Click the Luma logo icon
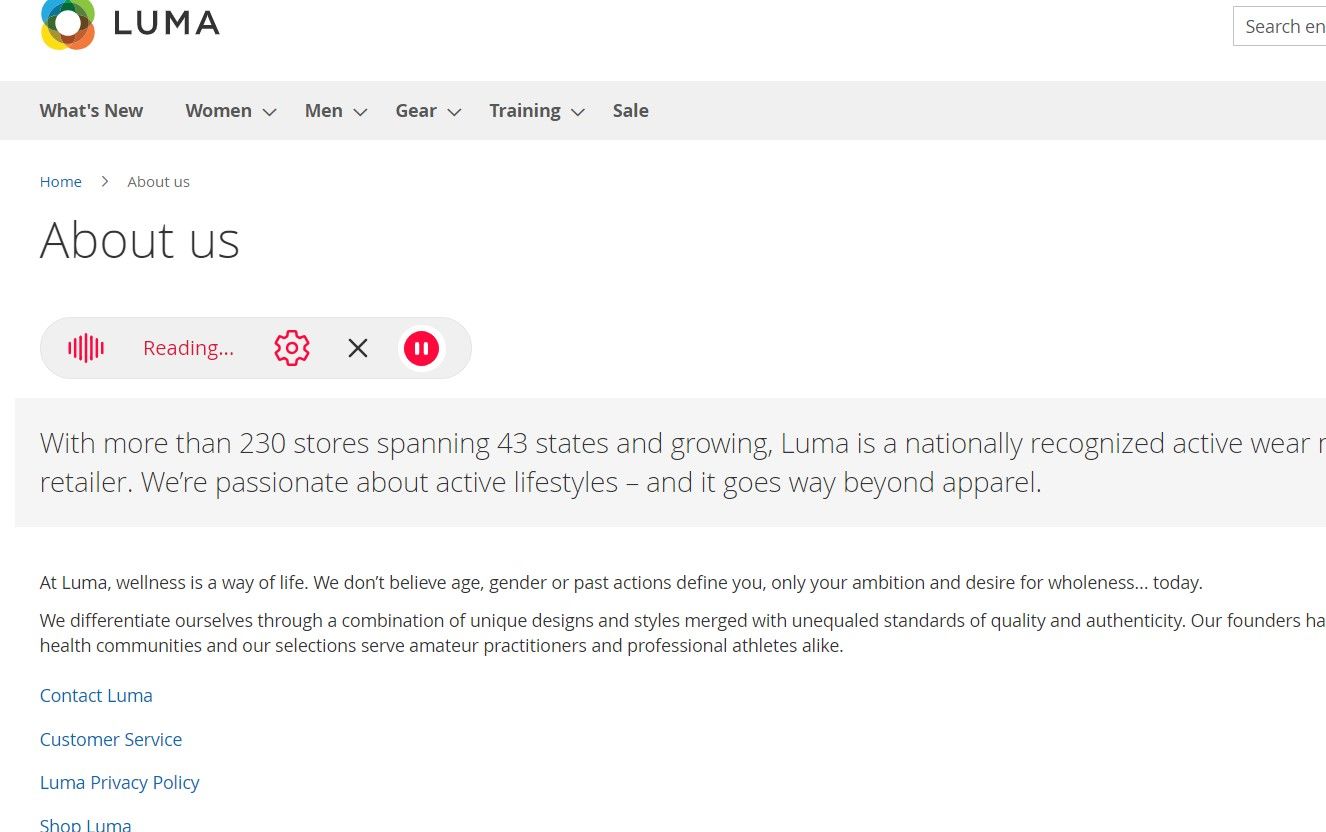 click(x=68, y=22)
